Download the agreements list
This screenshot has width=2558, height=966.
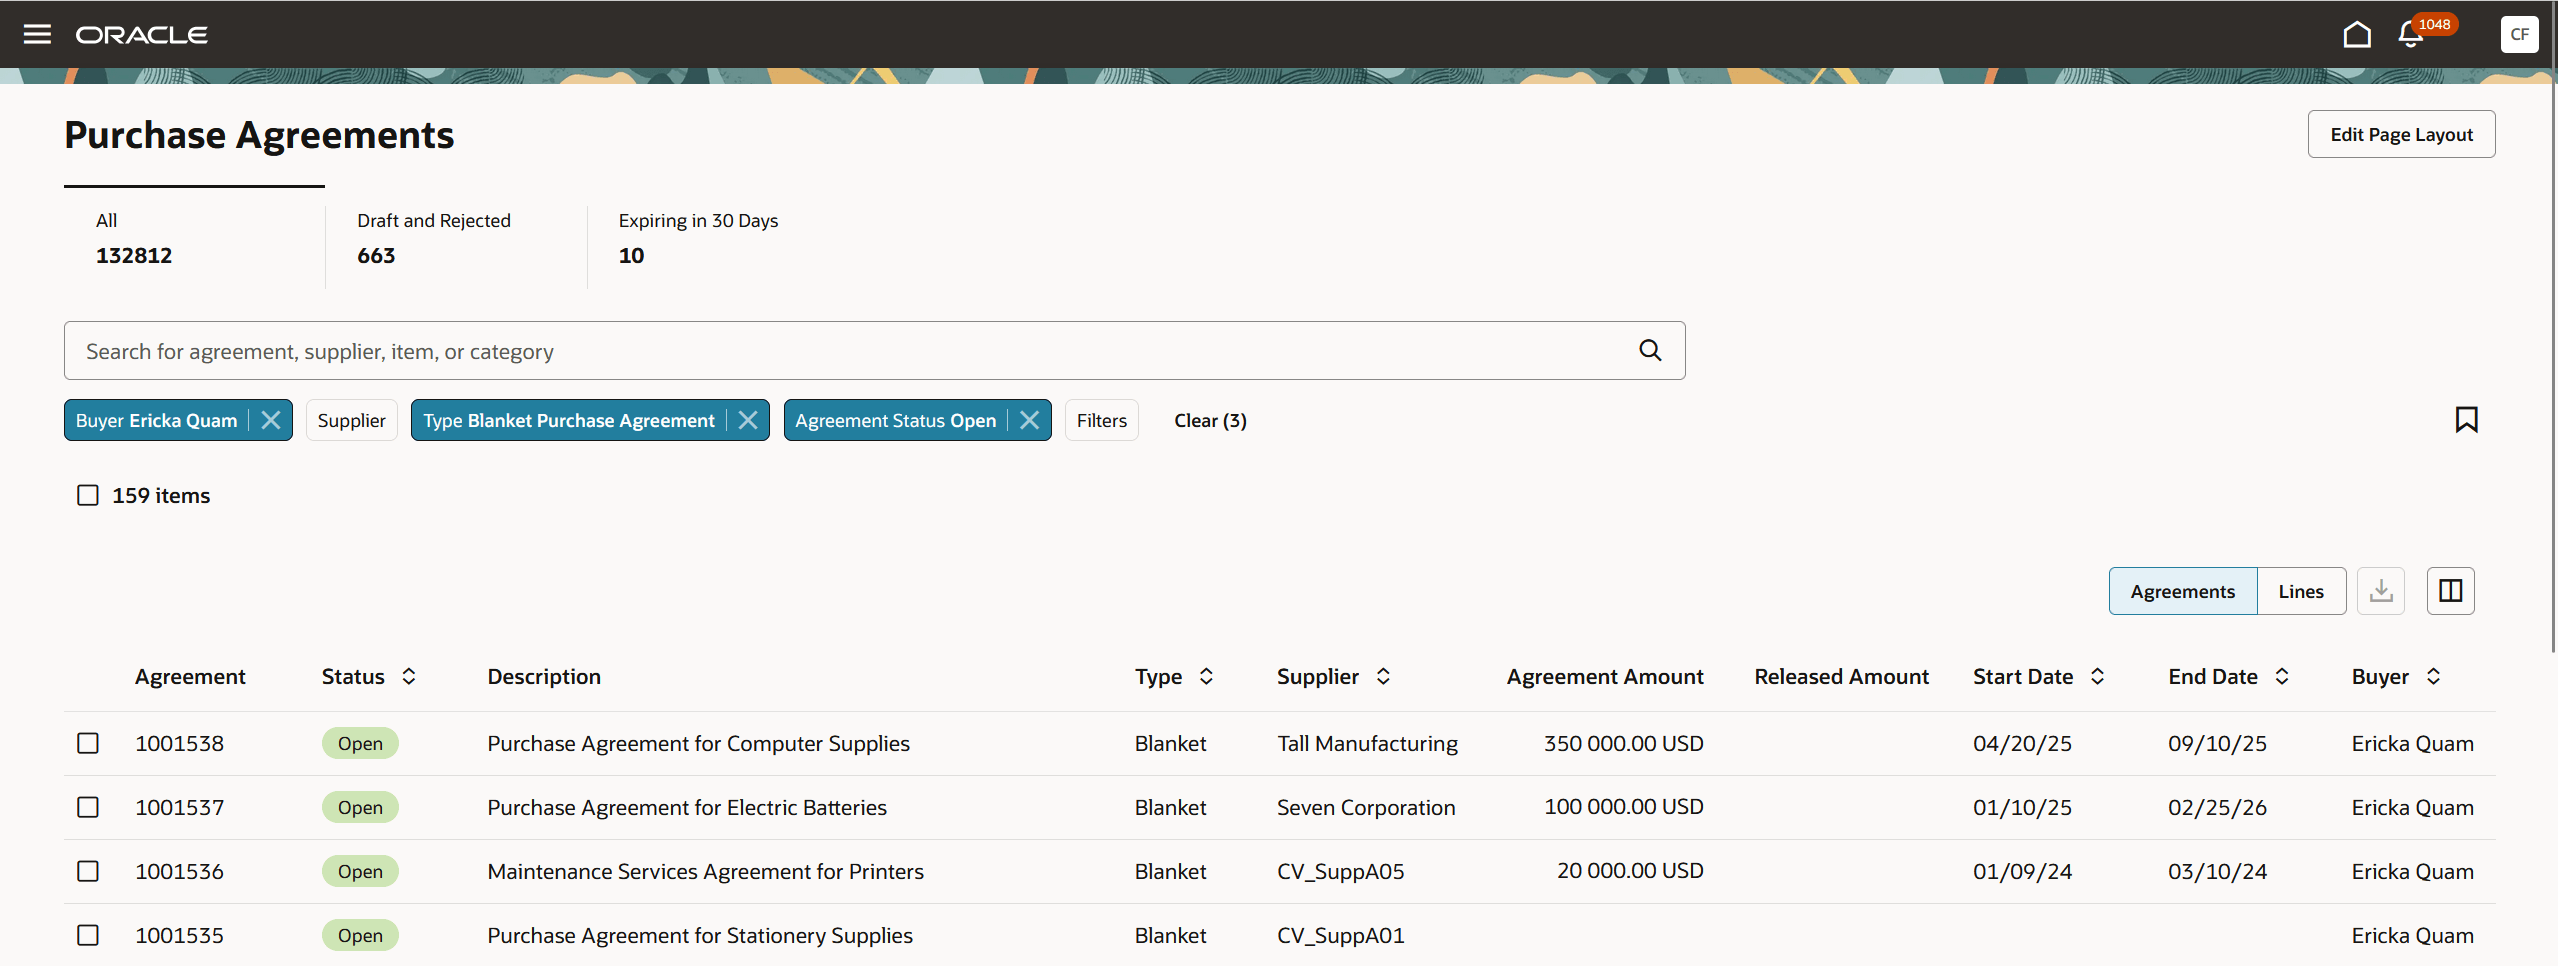click(x=2381, y=590)
